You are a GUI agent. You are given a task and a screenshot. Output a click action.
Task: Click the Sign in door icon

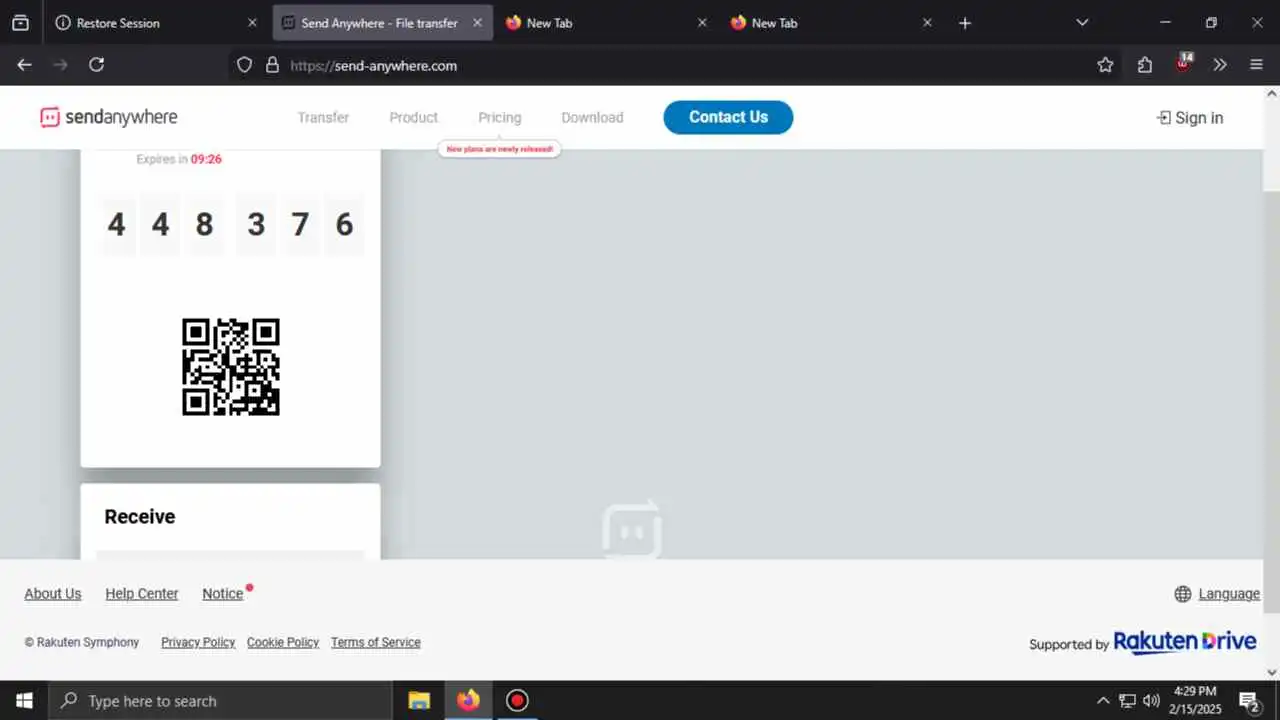point(1164,118)
